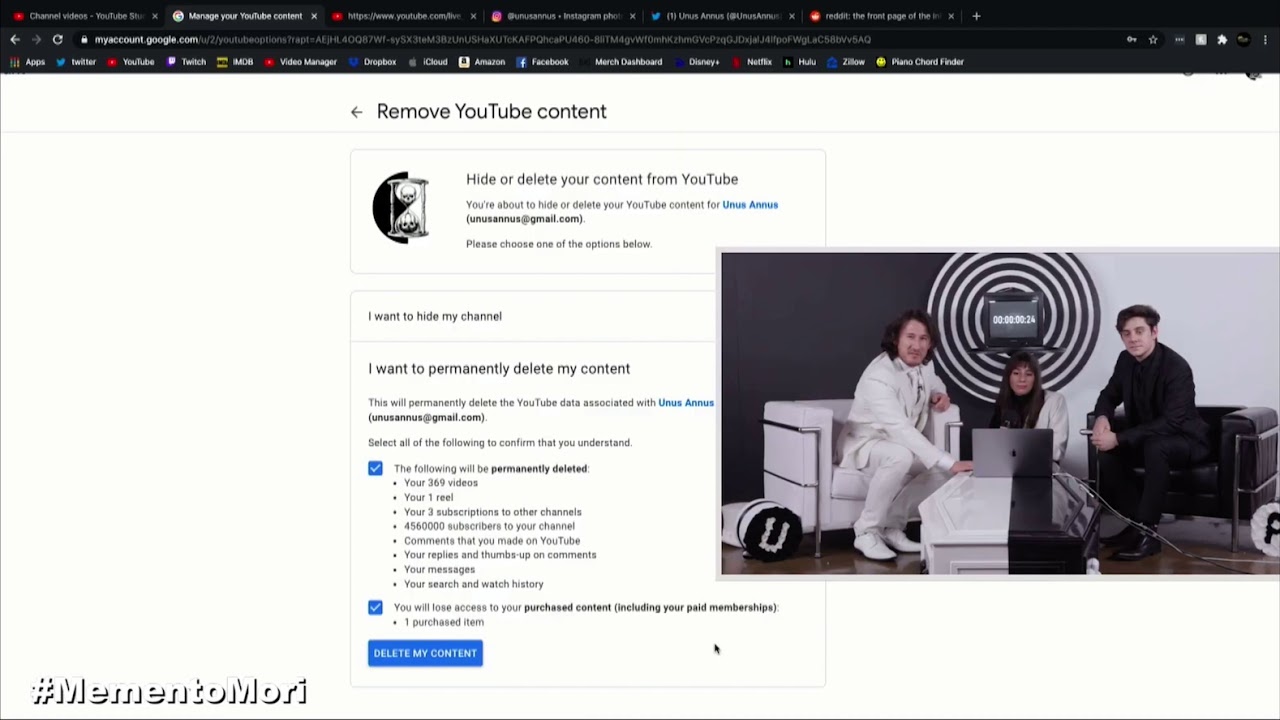Click the browser forward arrow
The image size is (1280, 720).
tap(36, 39)
